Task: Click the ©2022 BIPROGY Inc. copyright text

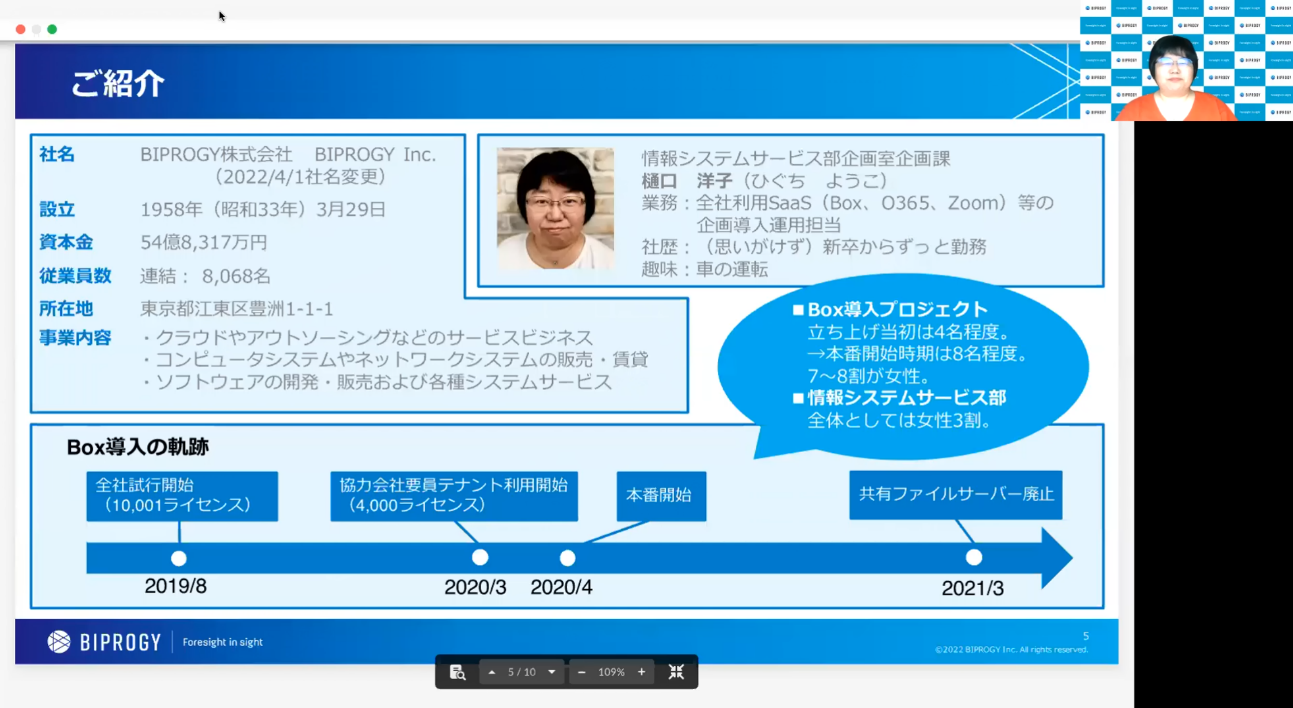Action: pyautogui.click(x=1012, y=650)
